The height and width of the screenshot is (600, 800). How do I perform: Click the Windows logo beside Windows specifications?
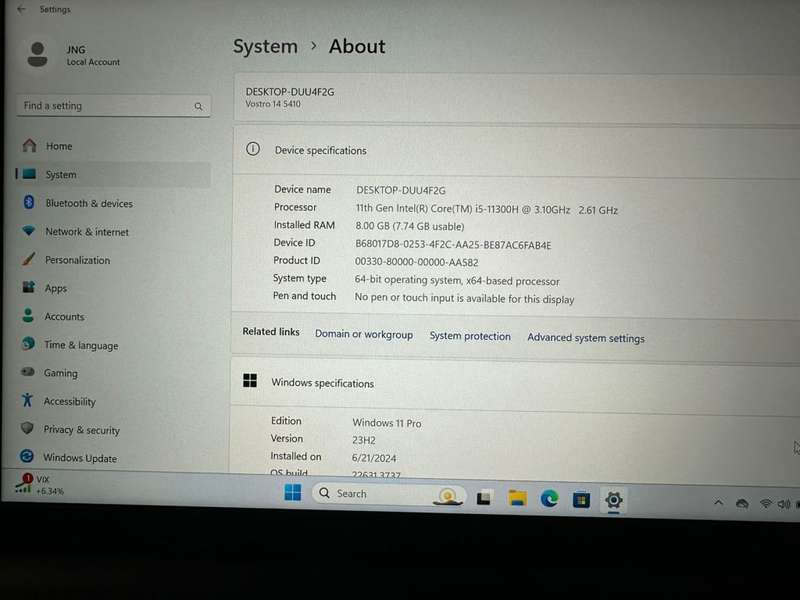tap(250, 380)
